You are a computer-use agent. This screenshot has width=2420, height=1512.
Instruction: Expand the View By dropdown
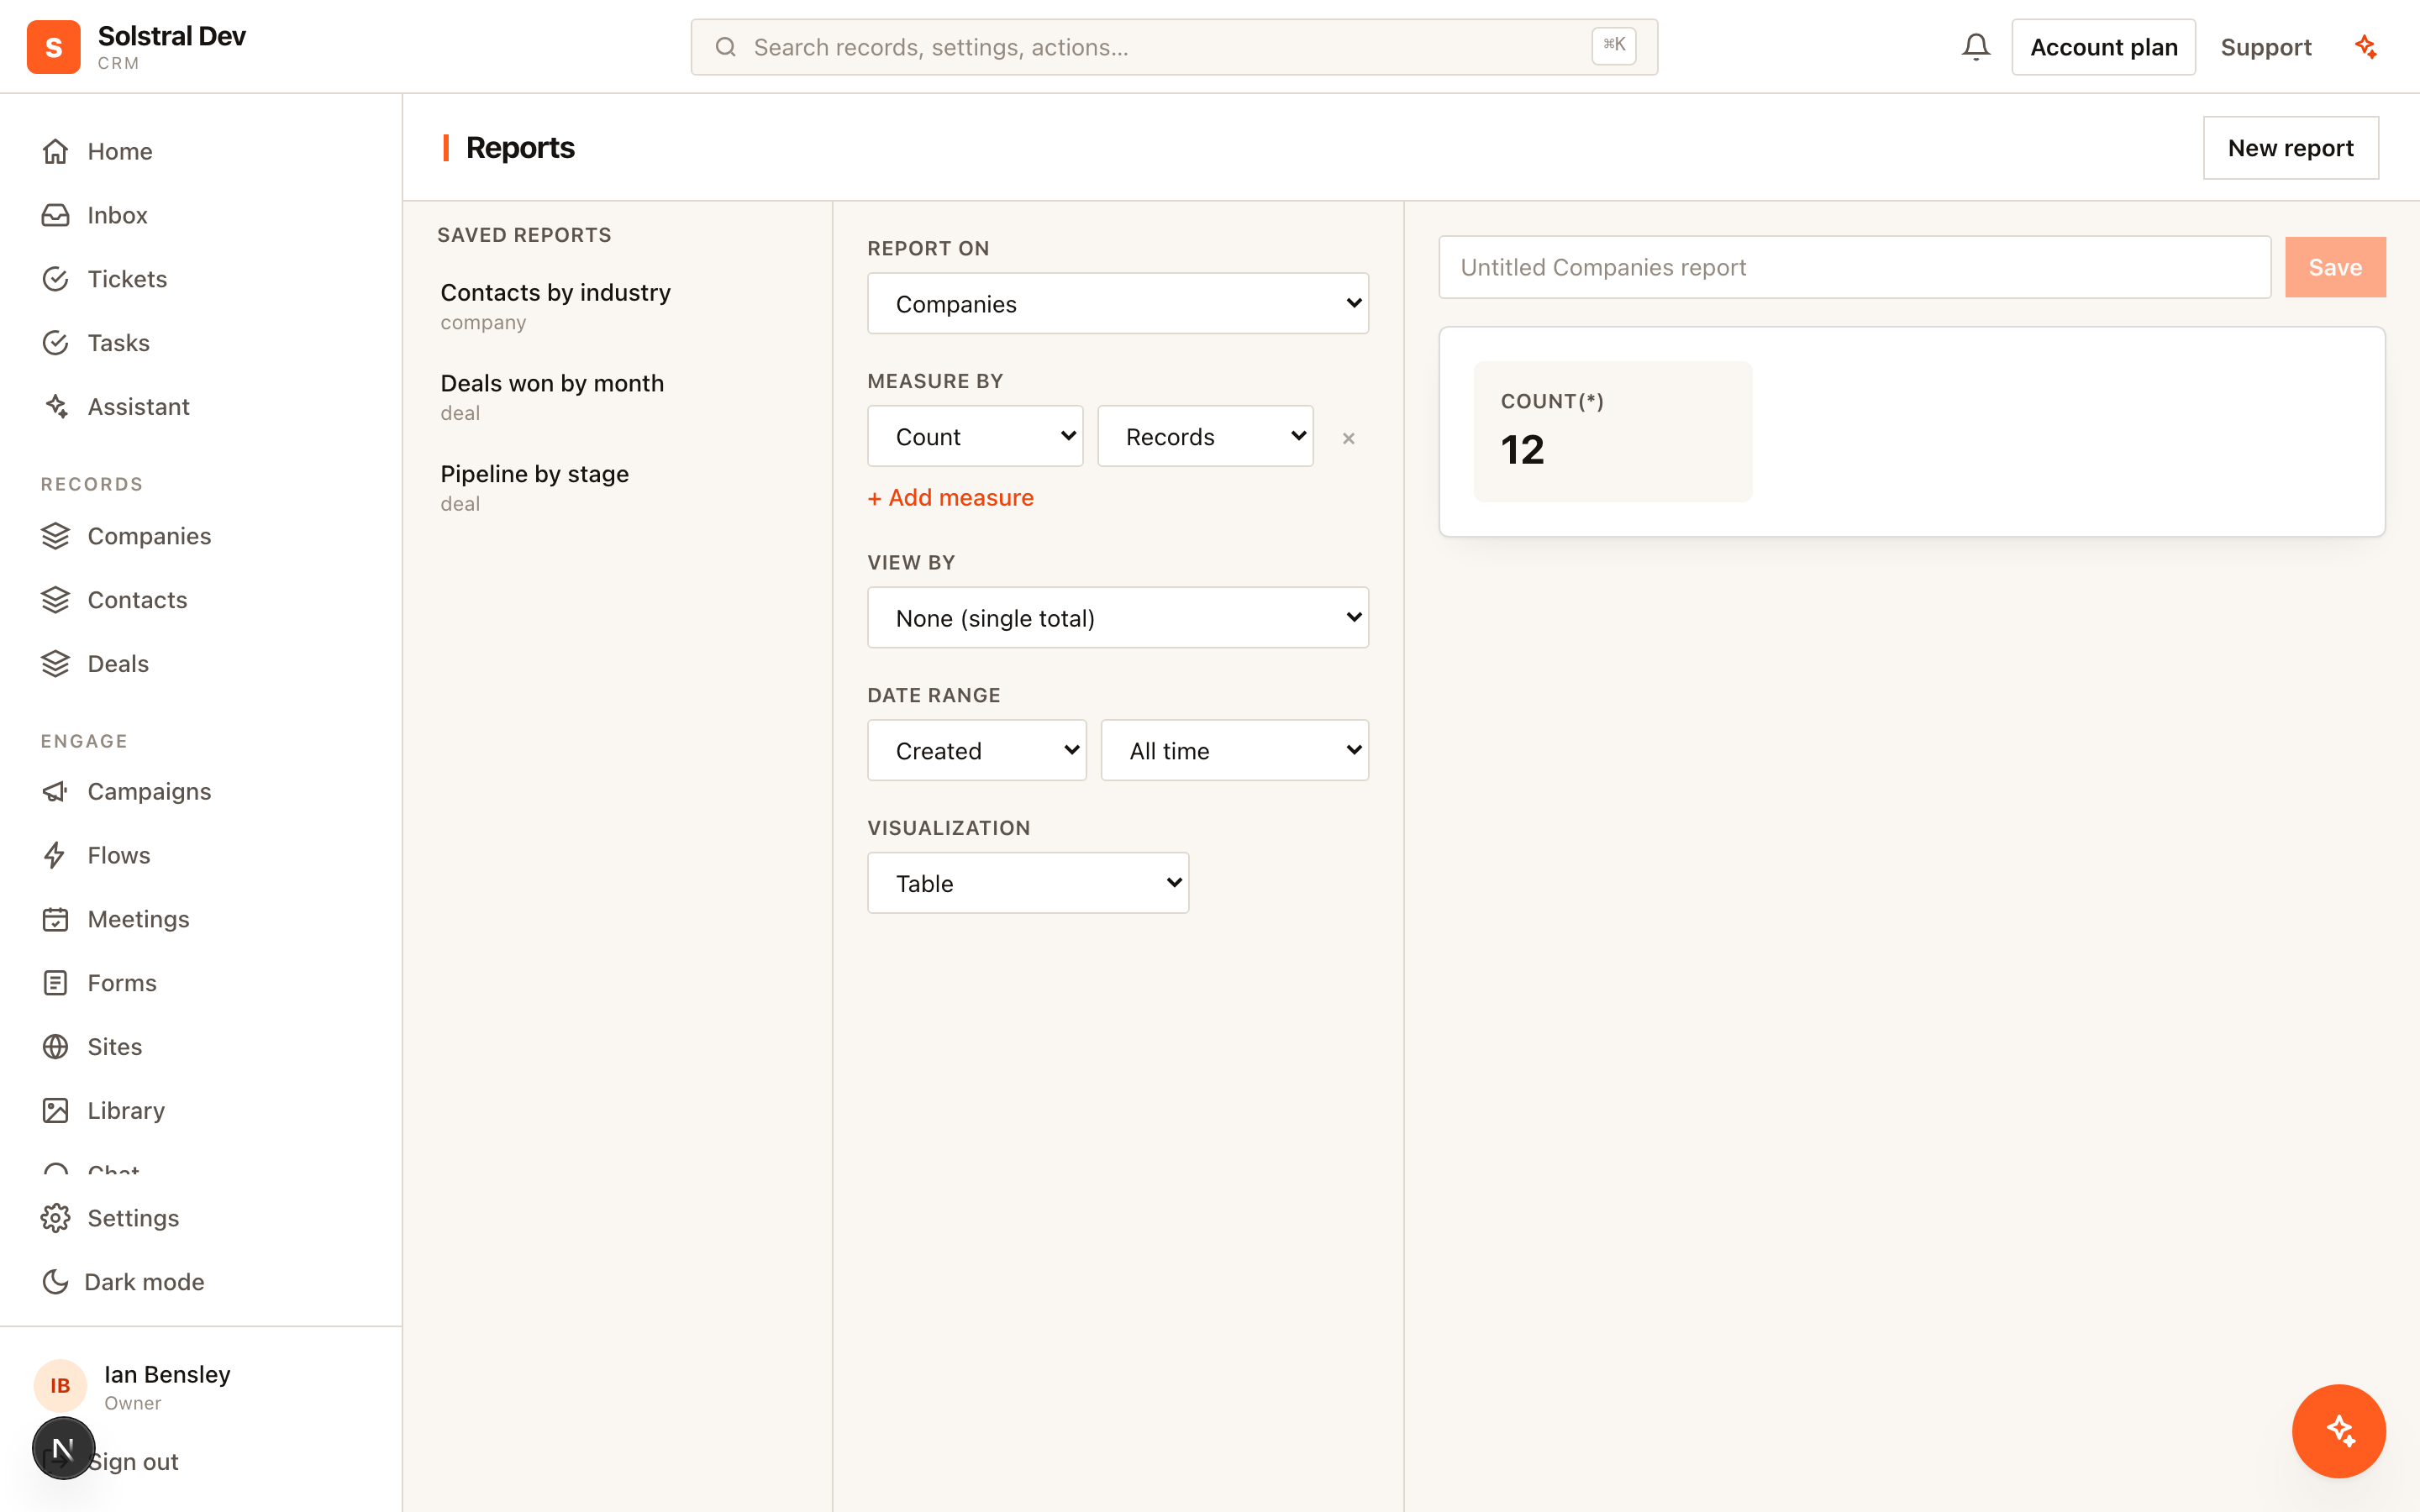(x=1117, y=617)
